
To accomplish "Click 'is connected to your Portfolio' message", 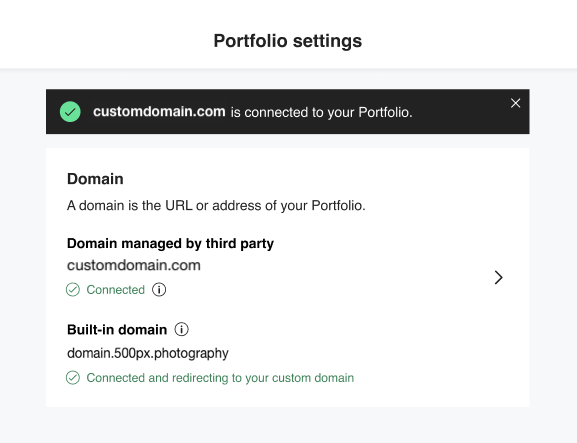I will click(x=321, y=112).
